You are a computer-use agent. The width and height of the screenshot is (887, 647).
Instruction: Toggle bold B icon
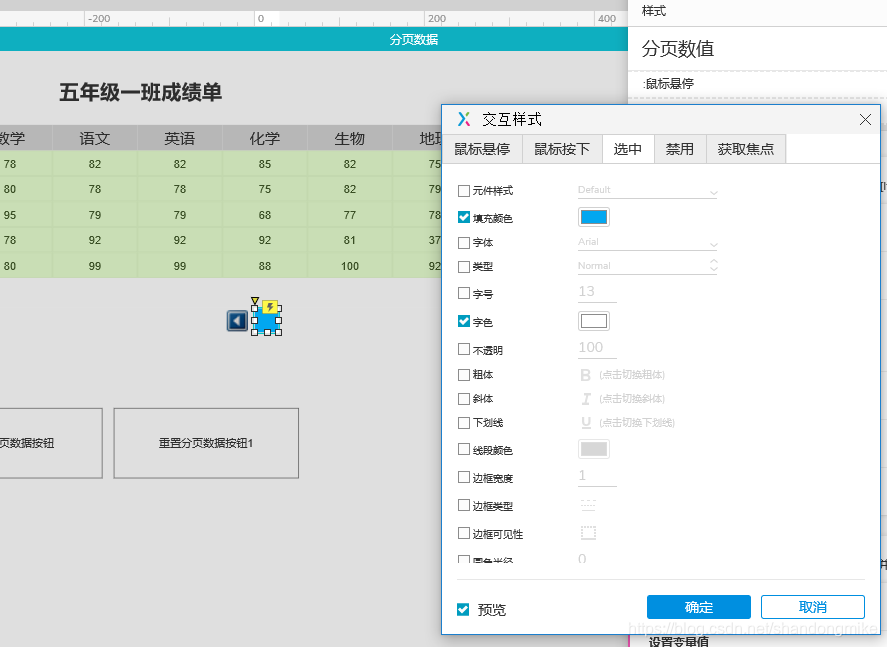pos(585,375)
